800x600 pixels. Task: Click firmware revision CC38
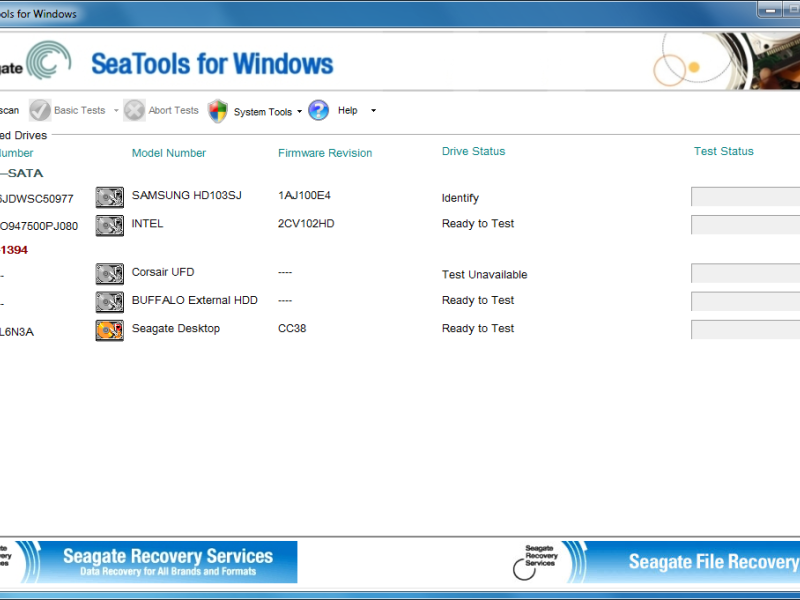click(292, 328)
